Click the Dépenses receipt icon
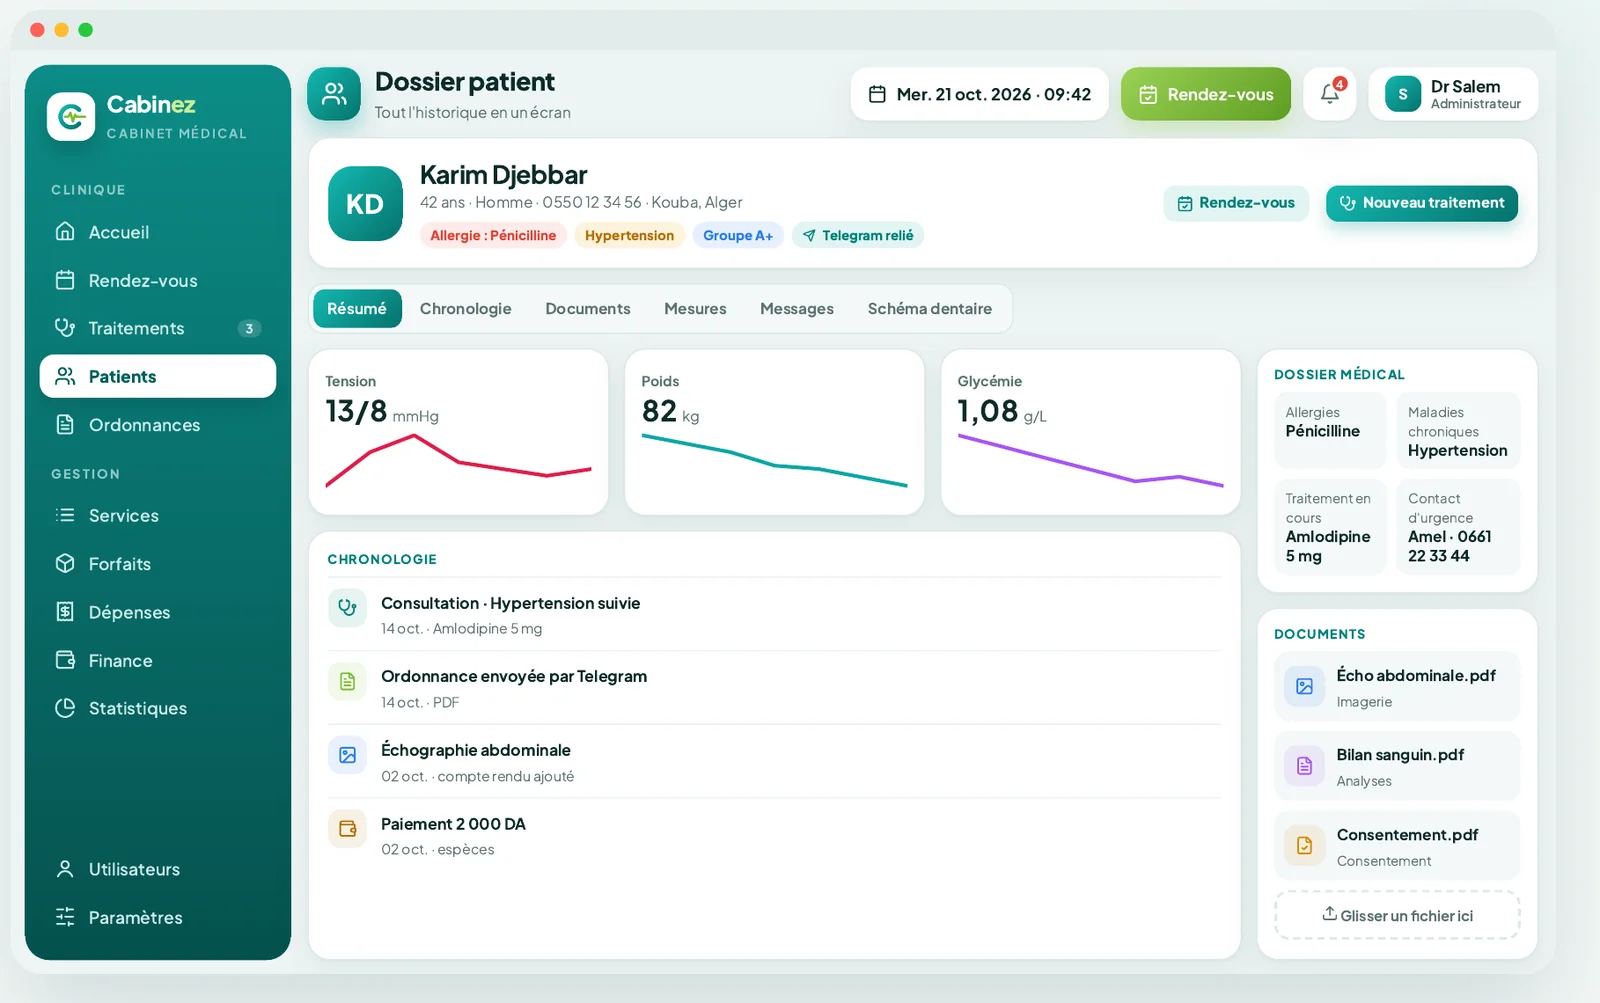Screen dimensions: 1600x1003 click(65, 612)
